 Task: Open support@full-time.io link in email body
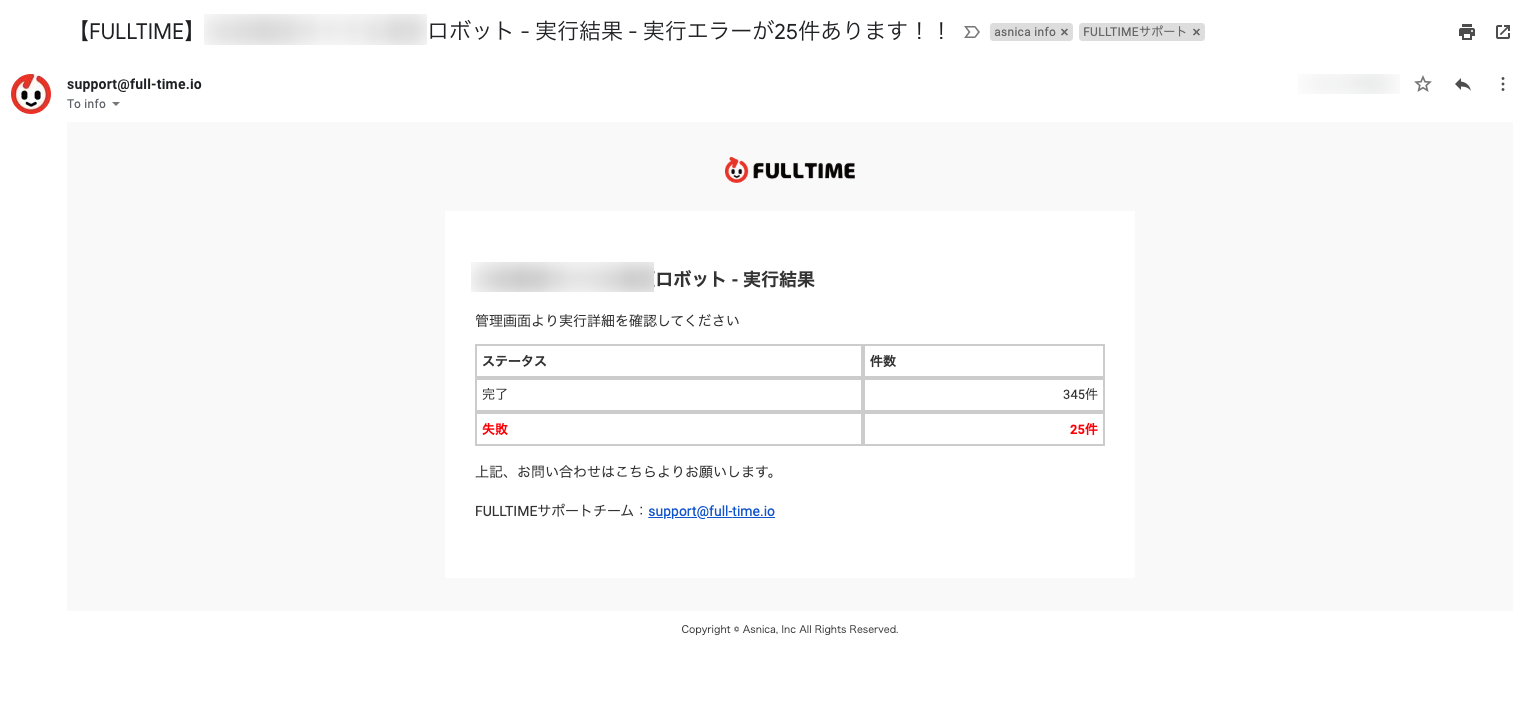711,511
